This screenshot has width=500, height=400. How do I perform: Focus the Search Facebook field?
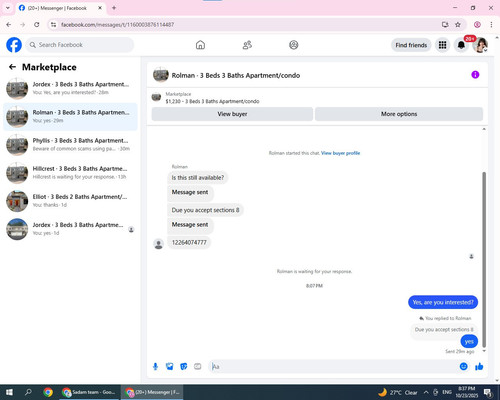pos(80,45)
